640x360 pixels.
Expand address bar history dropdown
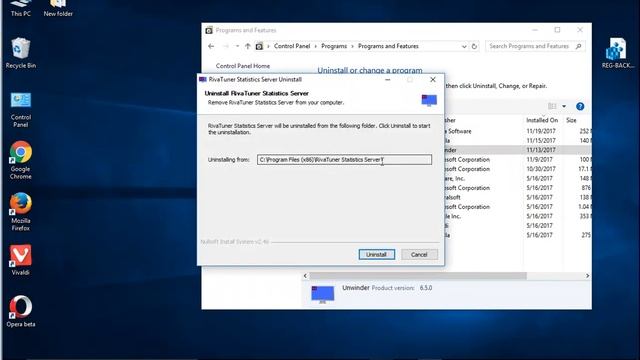(x=464, y=47)
